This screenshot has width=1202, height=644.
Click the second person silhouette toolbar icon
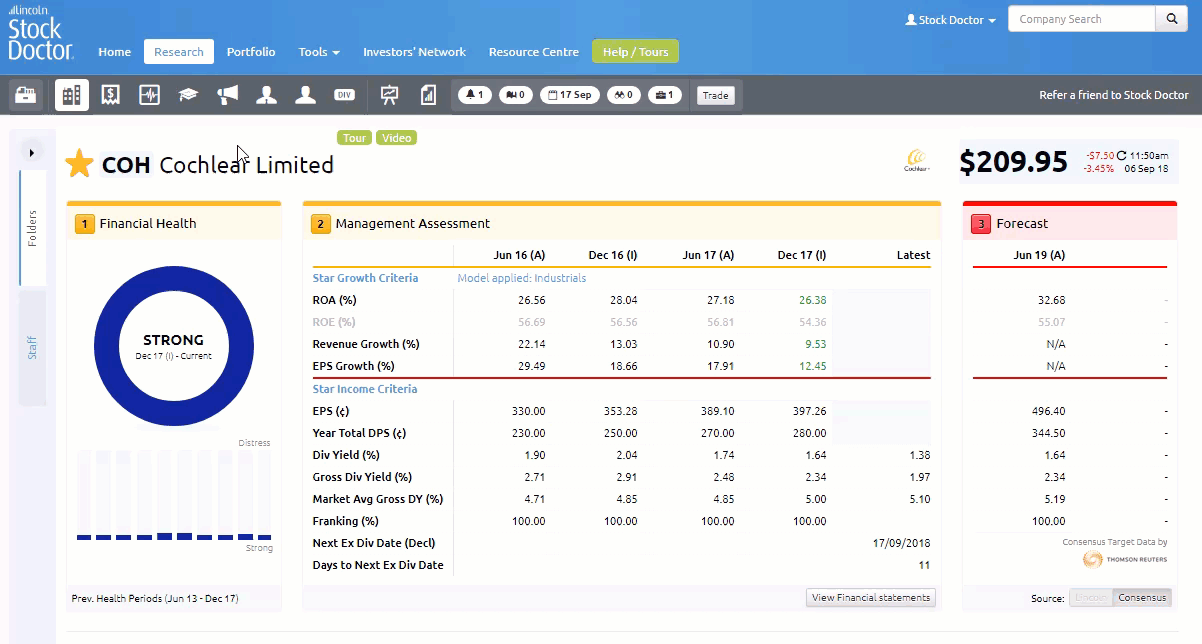[x=305, y=95]
